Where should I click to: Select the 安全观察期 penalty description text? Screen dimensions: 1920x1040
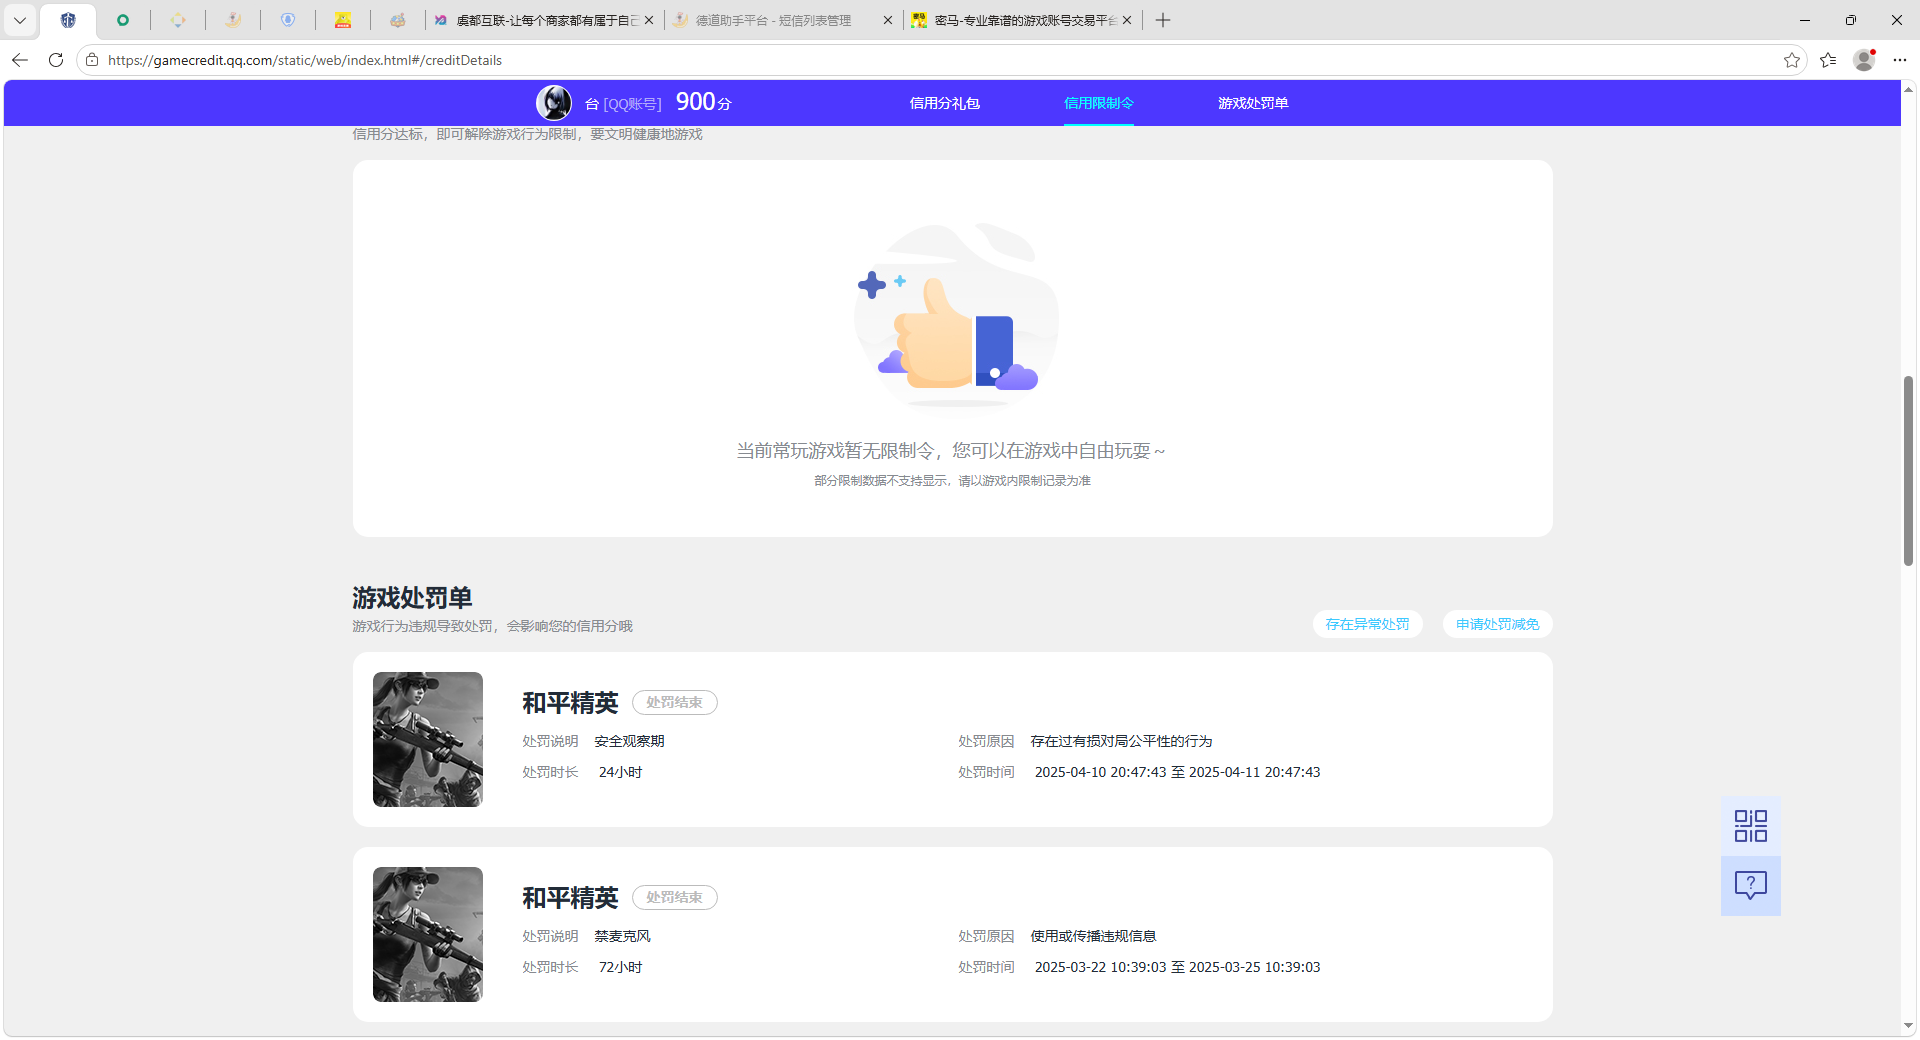(x=629, y=741)
